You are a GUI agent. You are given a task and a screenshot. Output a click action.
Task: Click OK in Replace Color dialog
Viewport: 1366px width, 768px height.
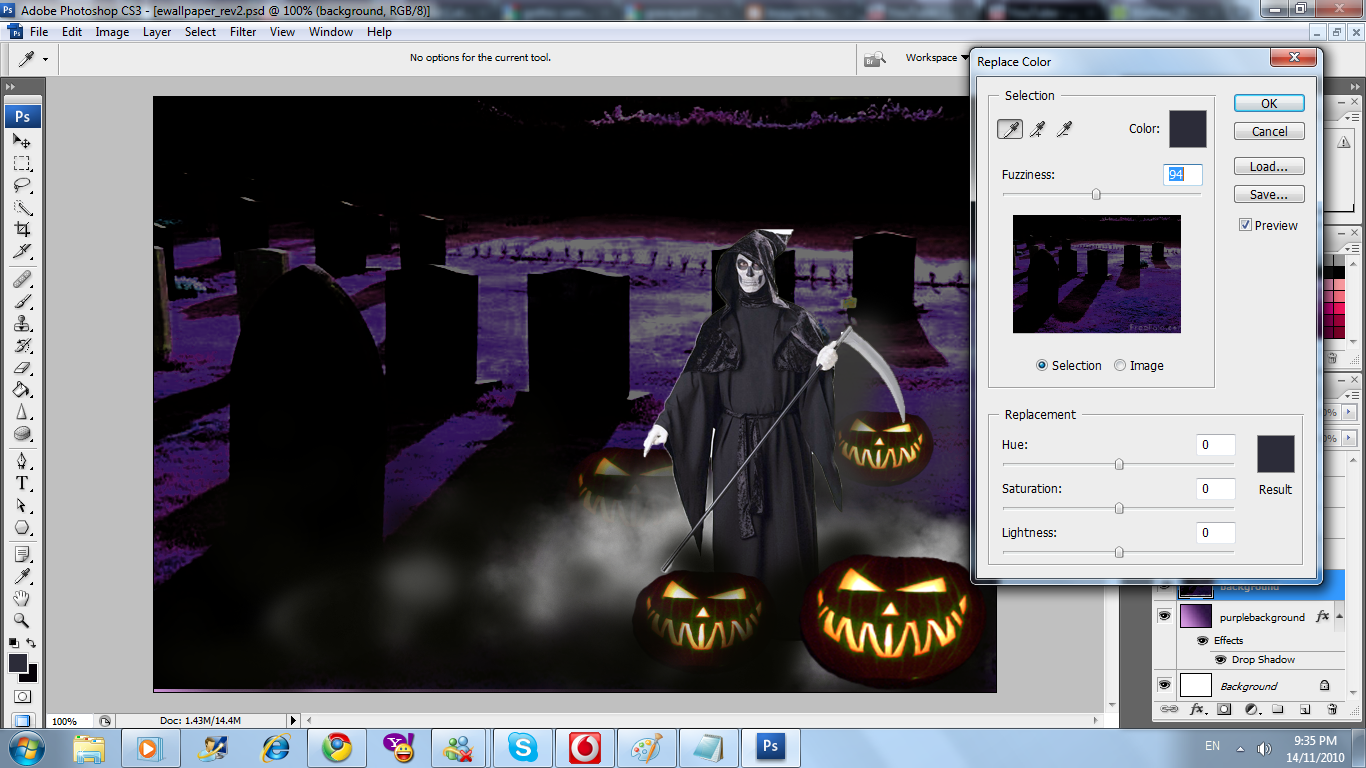1269,103
